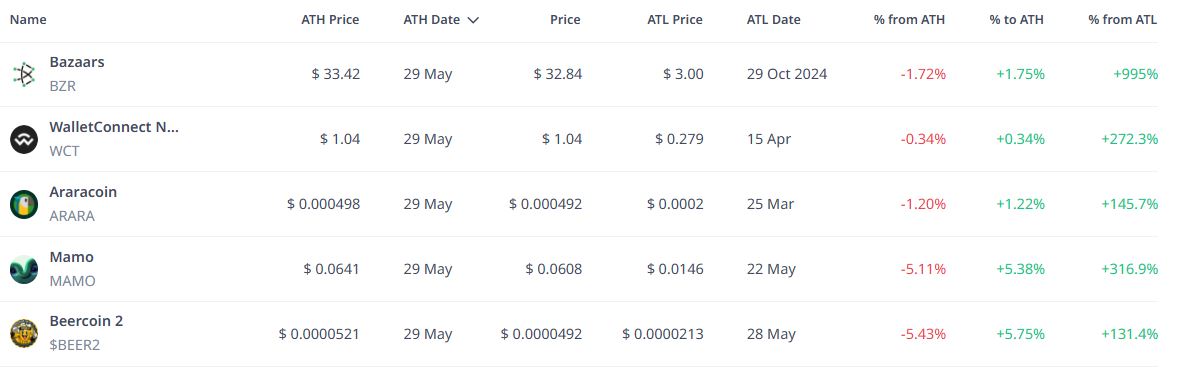Sort table by Name column
This screenshot has width=1188, height=367.
(28, 20)
